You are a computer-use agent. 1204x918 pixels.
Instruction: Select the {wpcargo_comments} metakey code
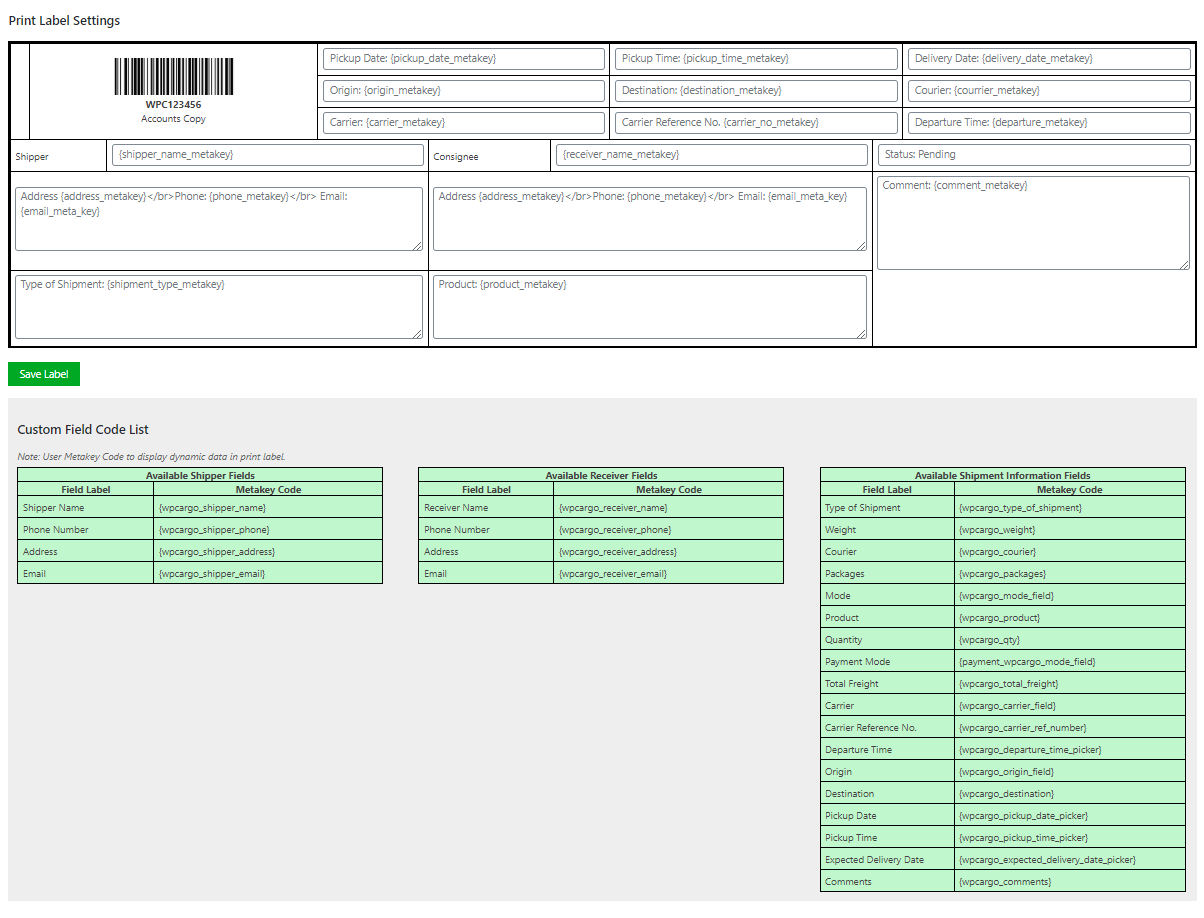coord(1005,882)
